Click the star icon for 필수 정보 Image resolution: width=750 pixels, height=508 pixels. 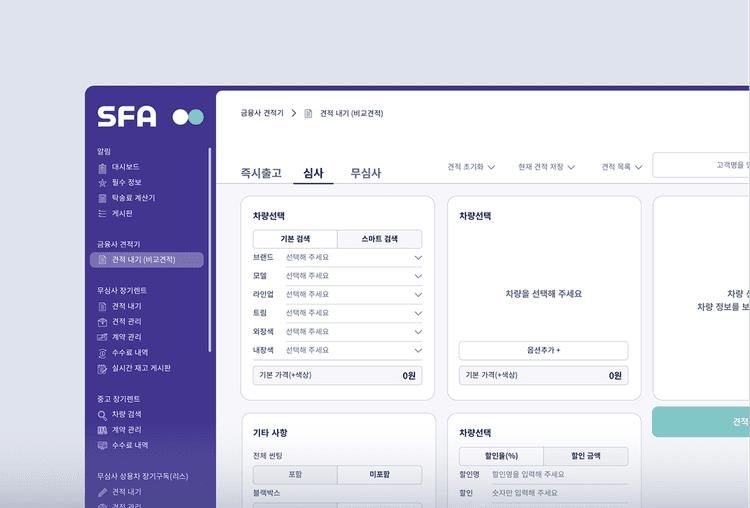[x=102, y=183]
